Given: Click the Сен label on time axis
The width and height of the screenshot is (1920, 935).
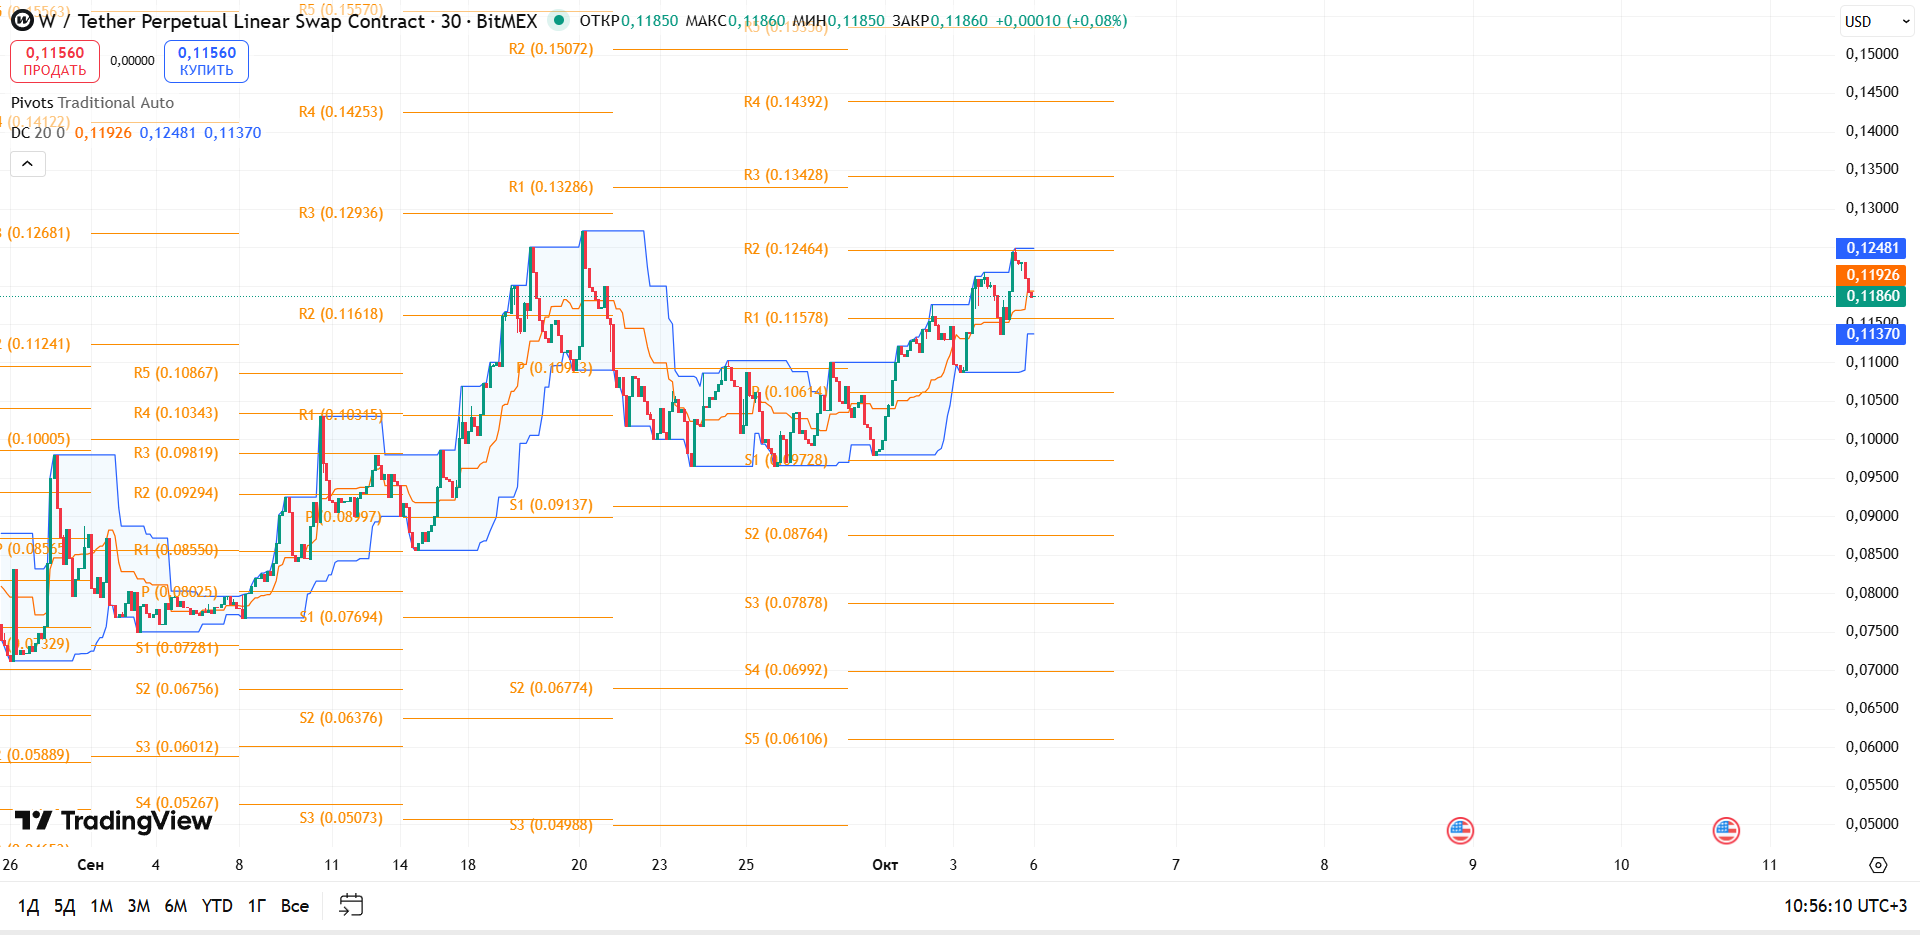Looking at the screenshot, I should 90,865.
